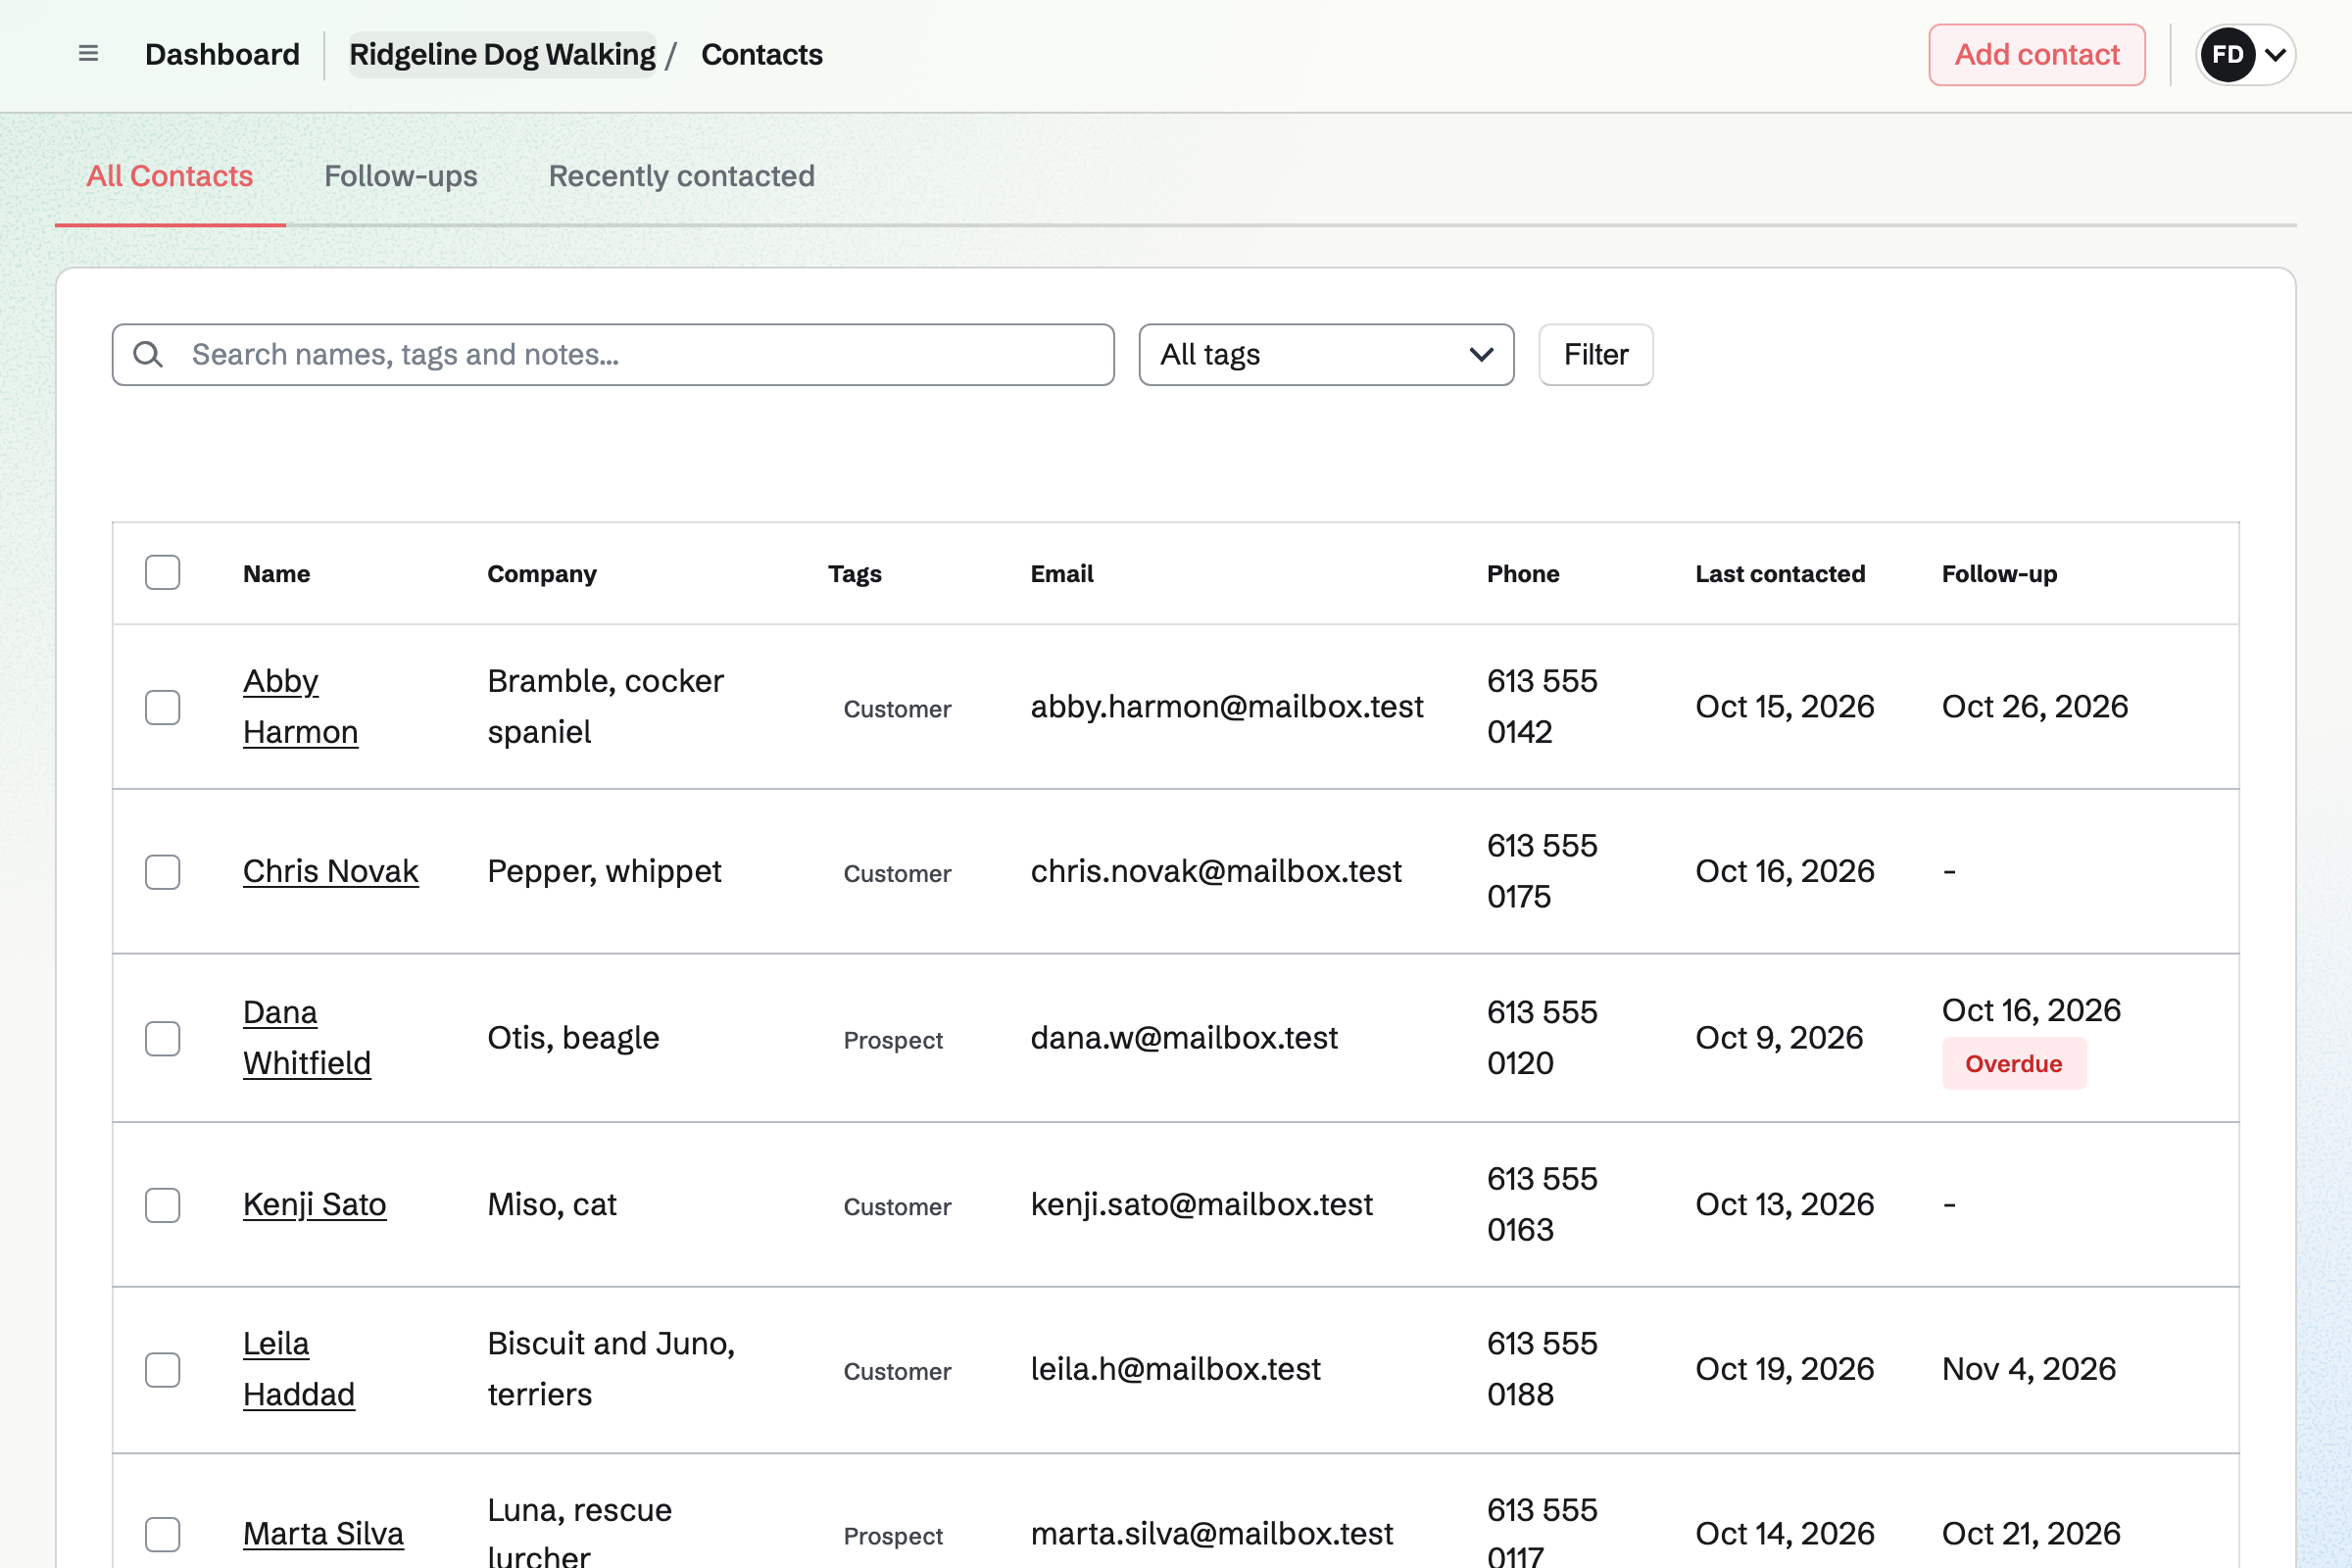Viewport: 2352px width, 1568px height.
Task: Click the Overdue badge on Dana's row
Action: click(x=2014, y=1064)
